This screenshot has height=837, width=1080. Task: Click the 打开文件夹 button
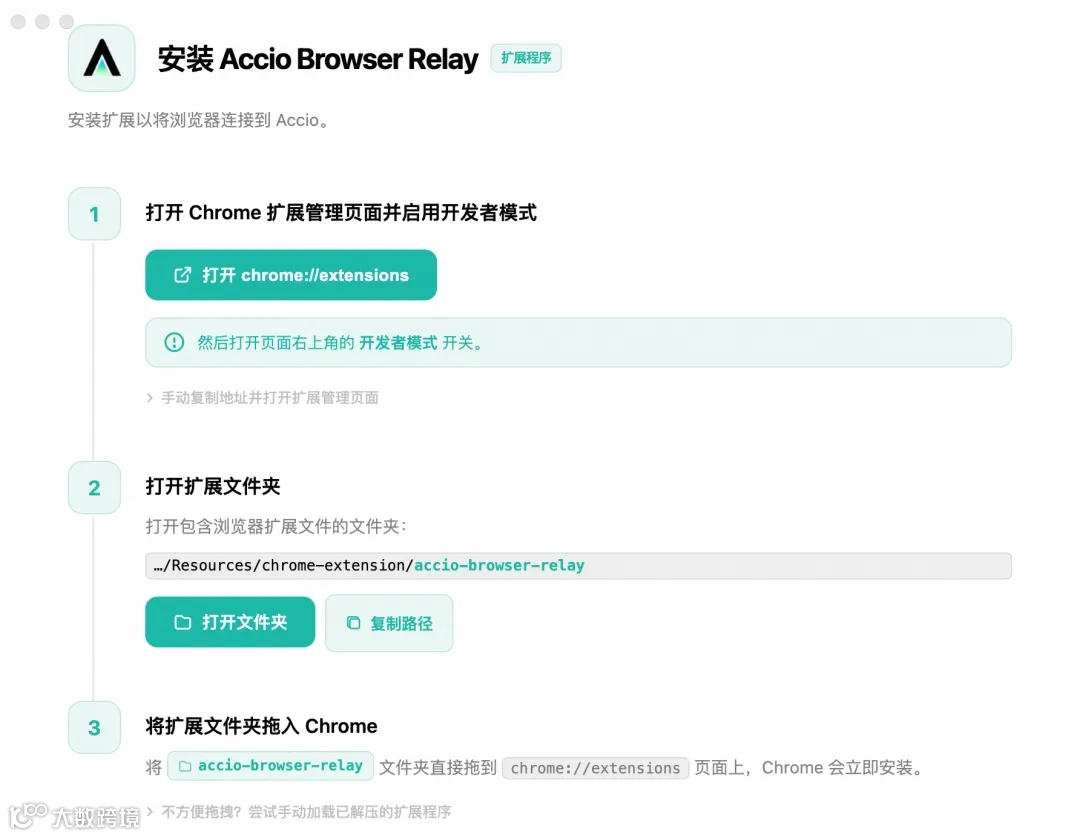[230, 622]
